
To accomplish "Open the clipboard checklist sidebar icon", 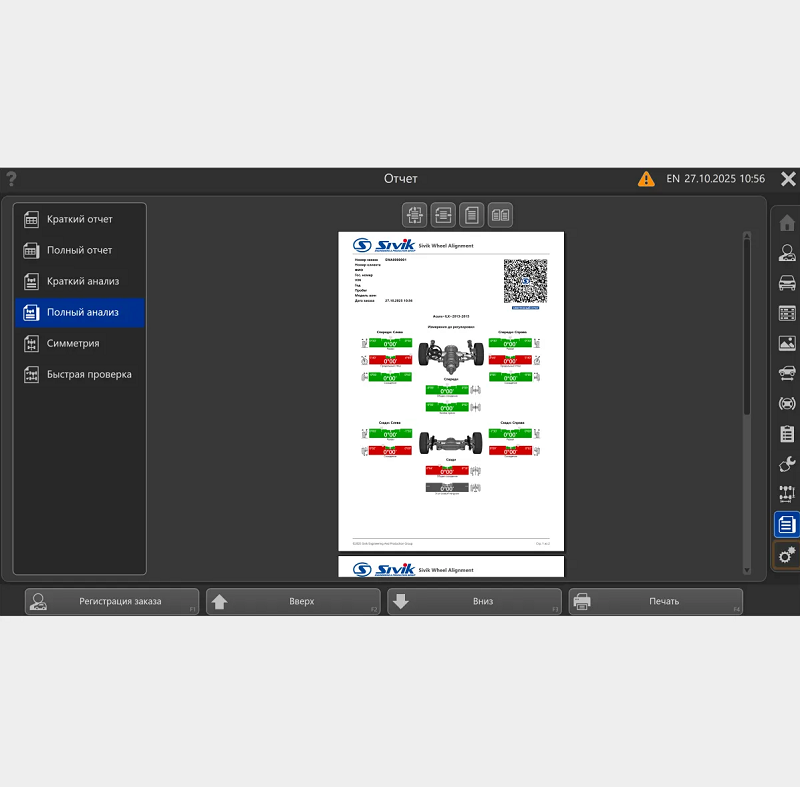I will pos(787,434).
